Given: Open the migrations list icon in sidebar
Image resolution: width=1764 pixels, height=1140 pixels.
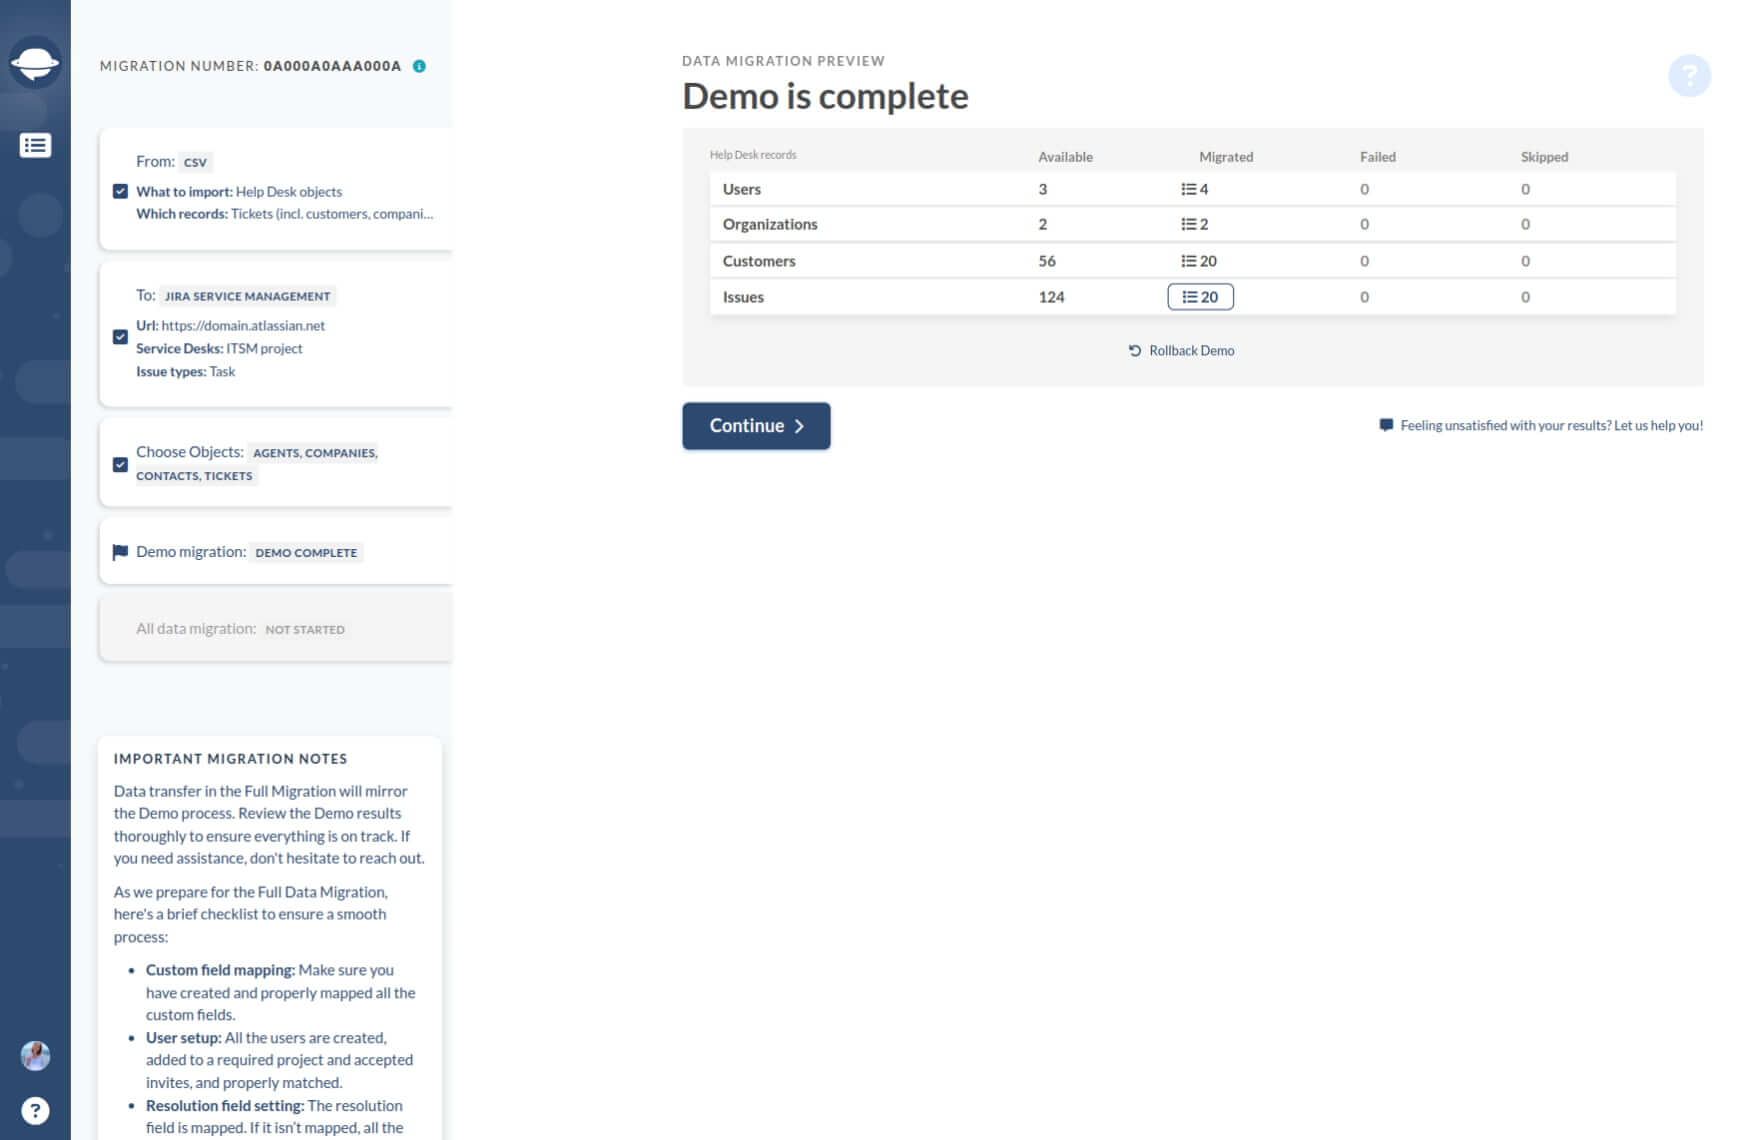Looking at the screenshot, I should (x=35, y=146).
